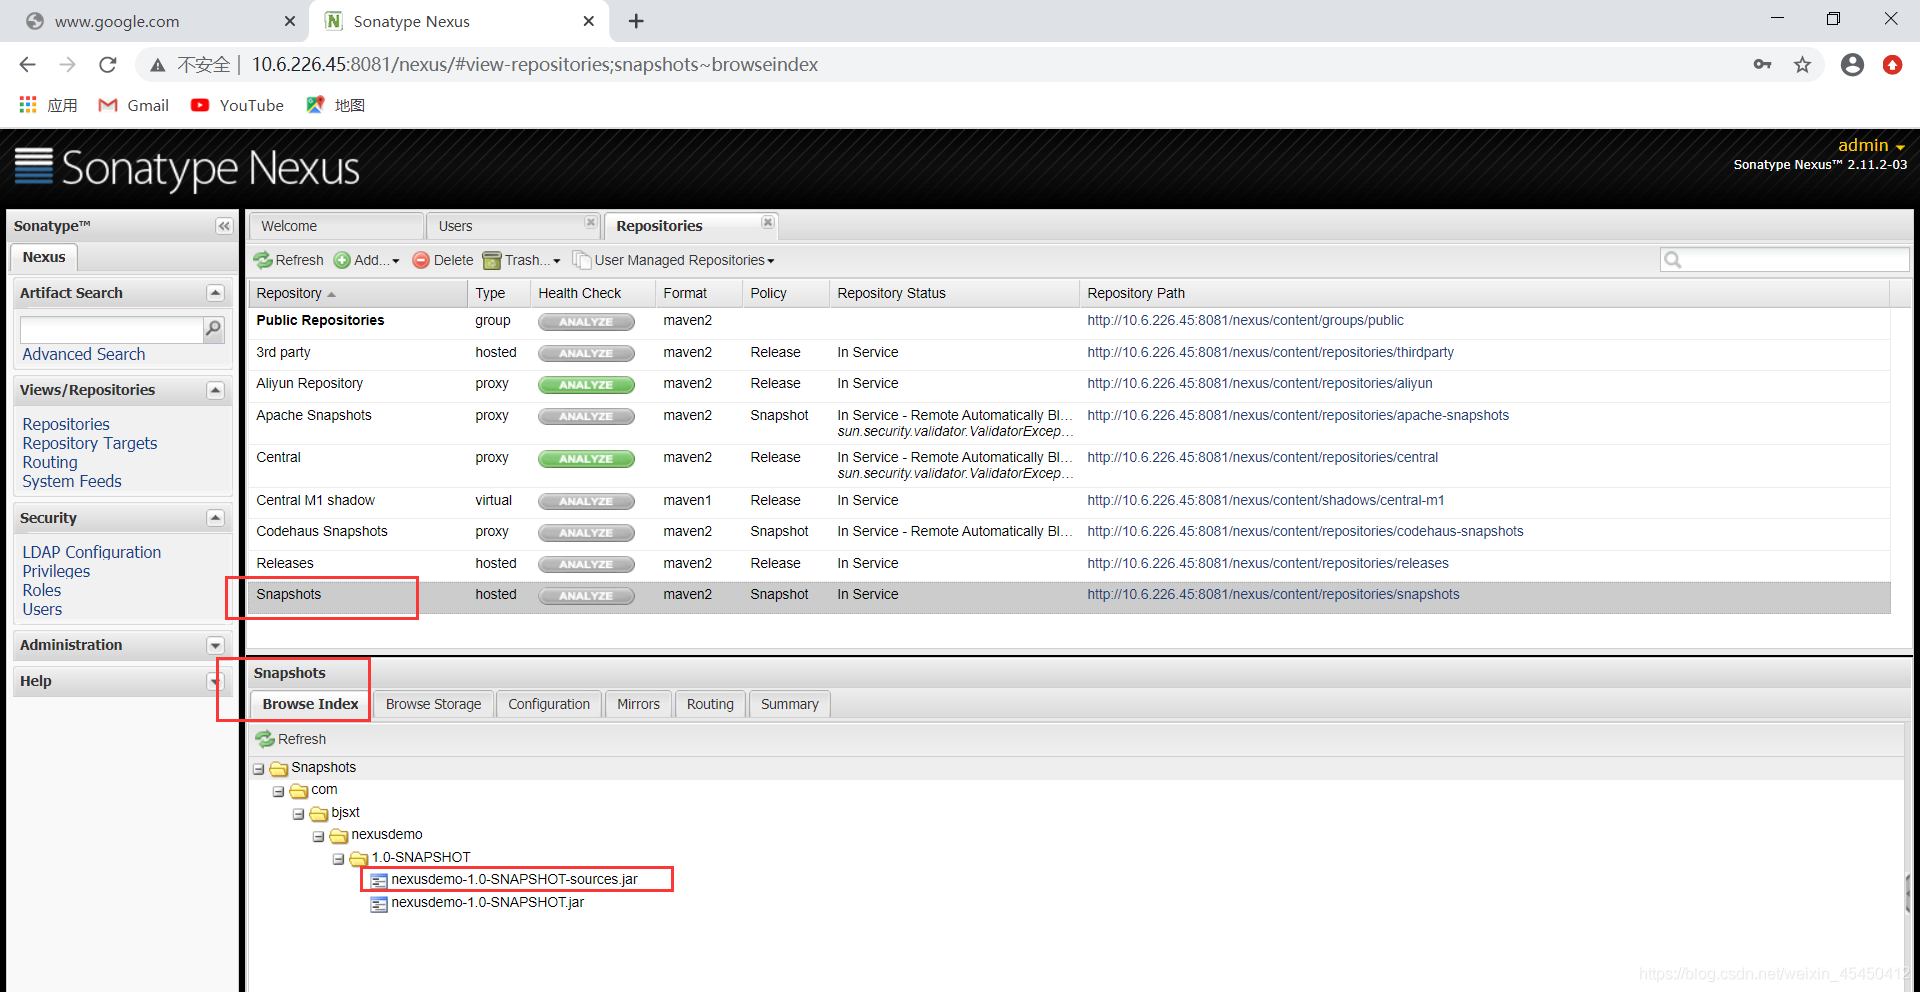Open the admin user dropdown
This screenshot has width=1920, height=992.
(x=1871, y=145)
